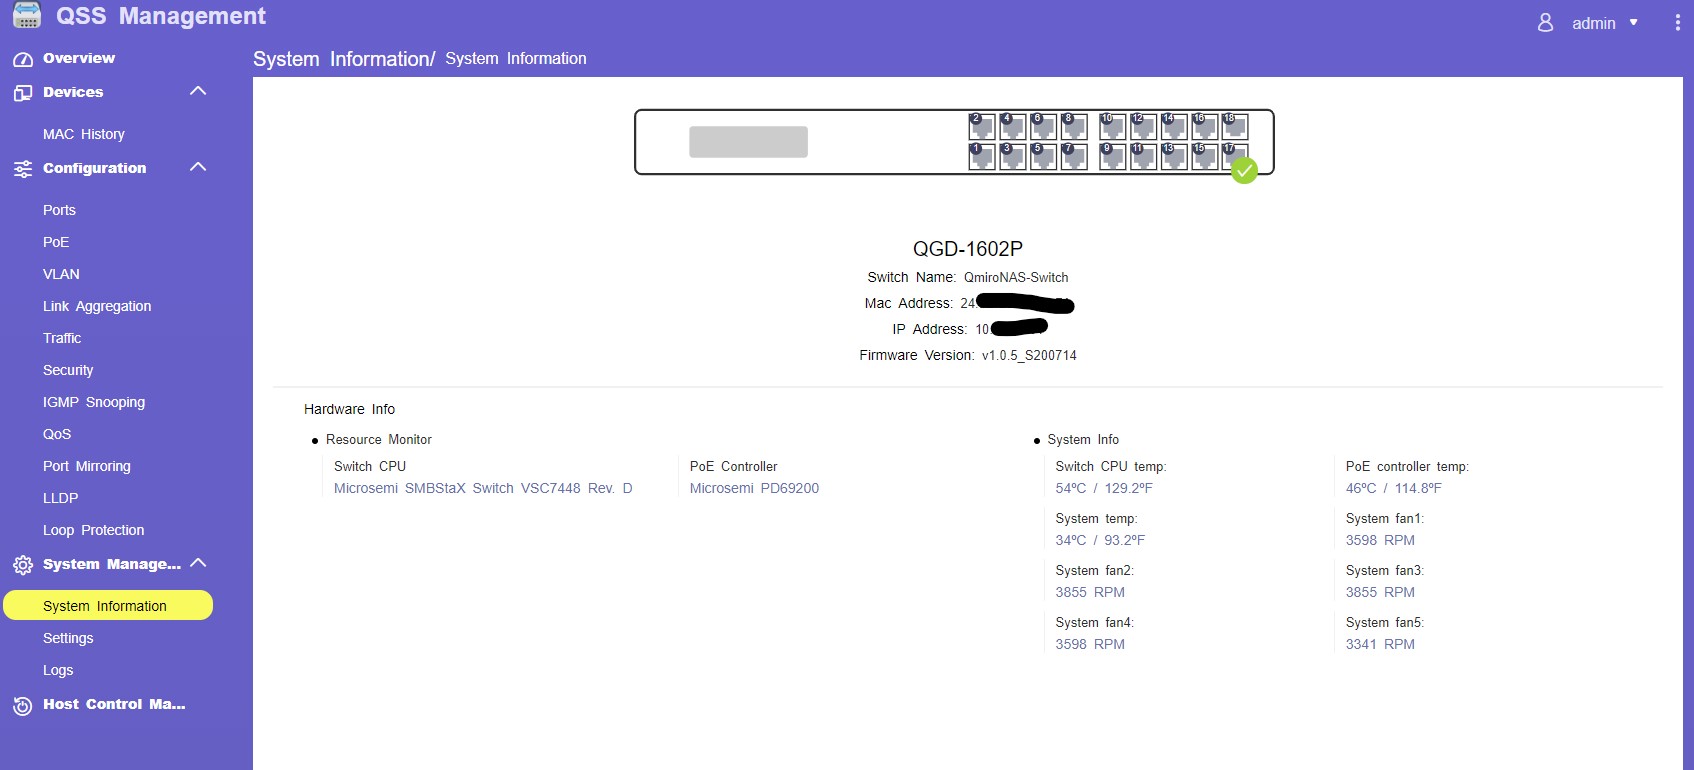Open the three-dot more options menu
Image resolution: width=1694 pixels, height=770 pixels.
click(1677, 23)
